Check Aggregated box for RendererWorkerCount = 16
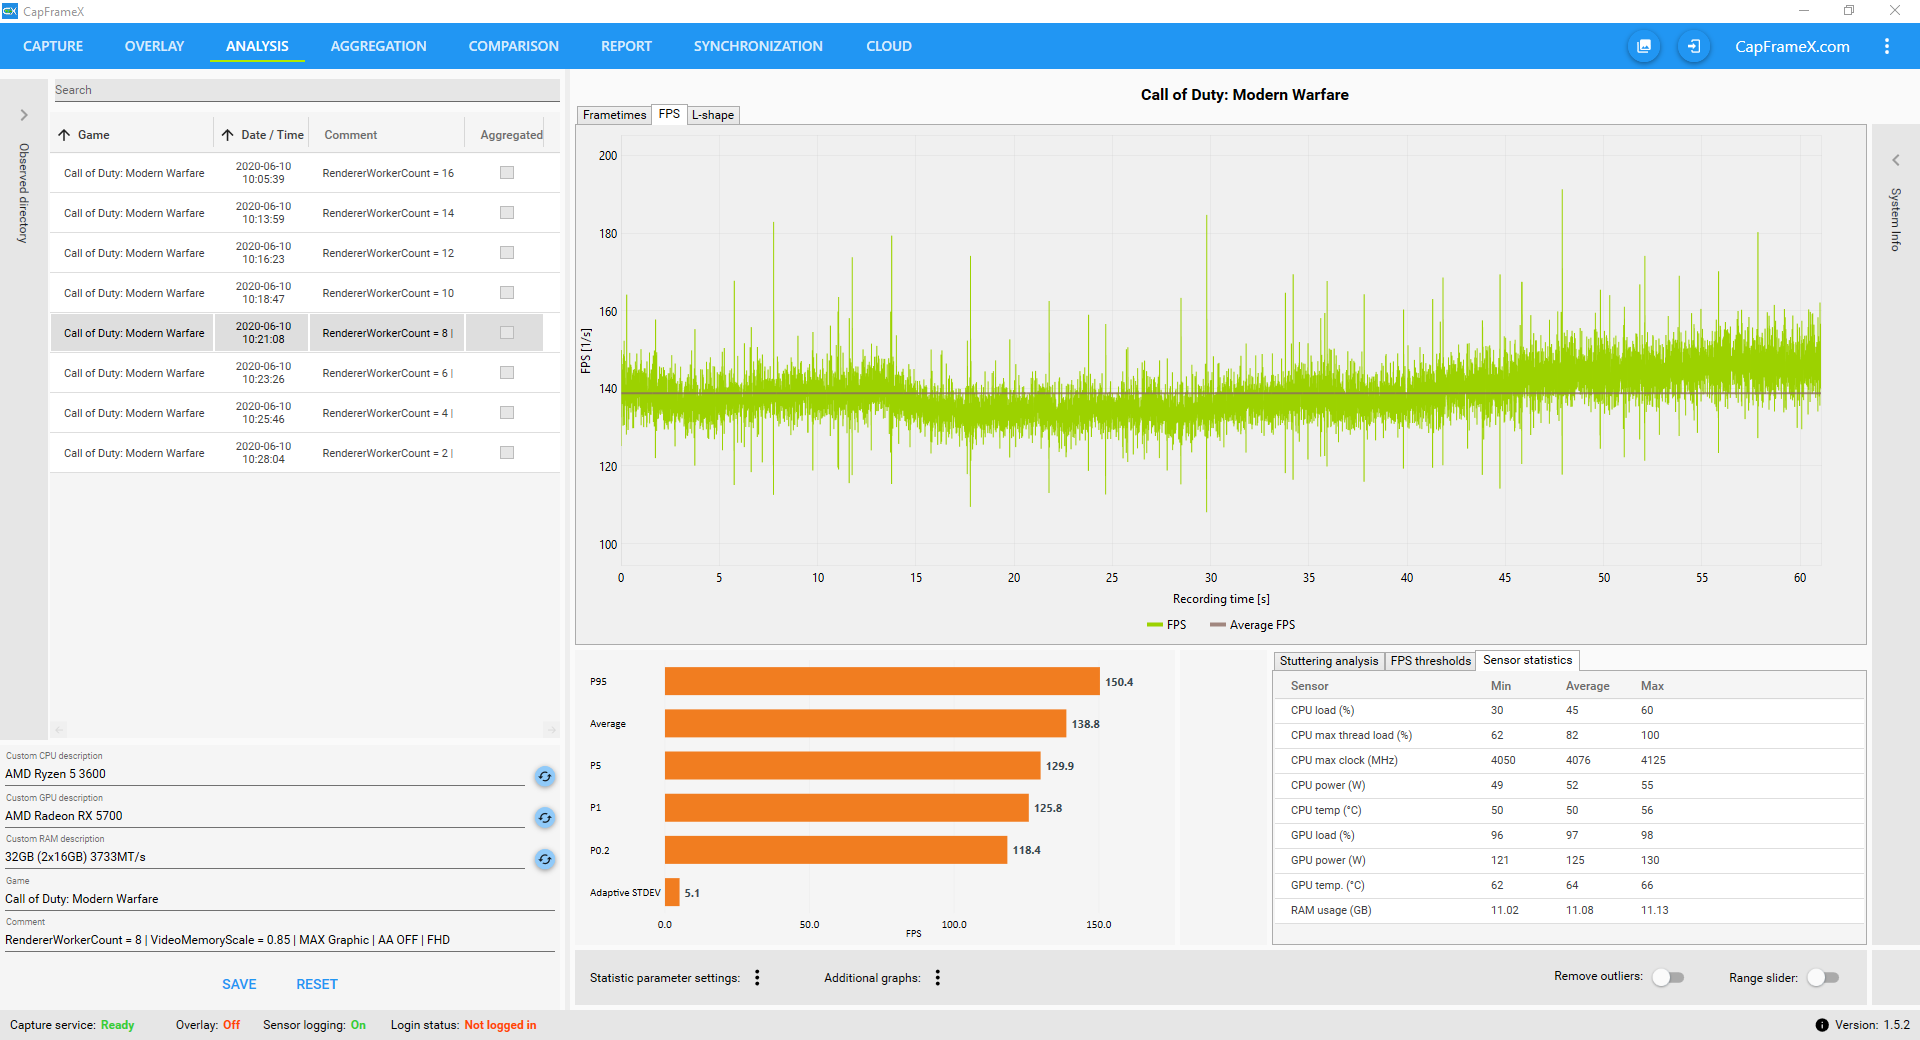This screenshot has height=1040, width=1920. pyautogui.click(x=507, y=173)
